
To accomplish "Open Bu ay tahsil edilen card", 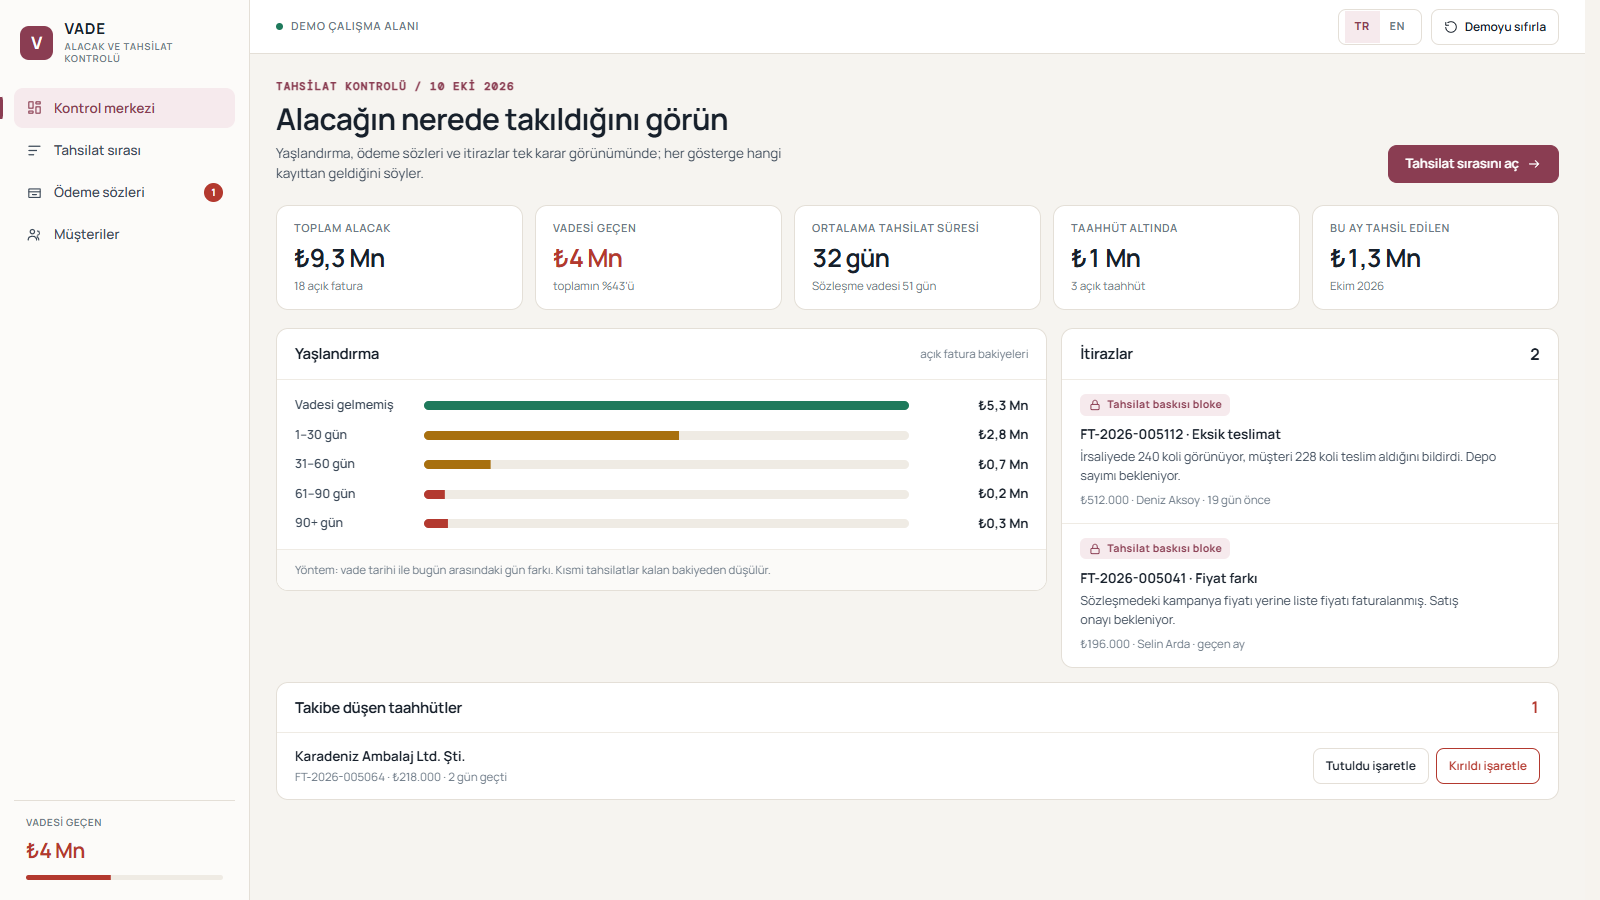I will point(1435,257).
